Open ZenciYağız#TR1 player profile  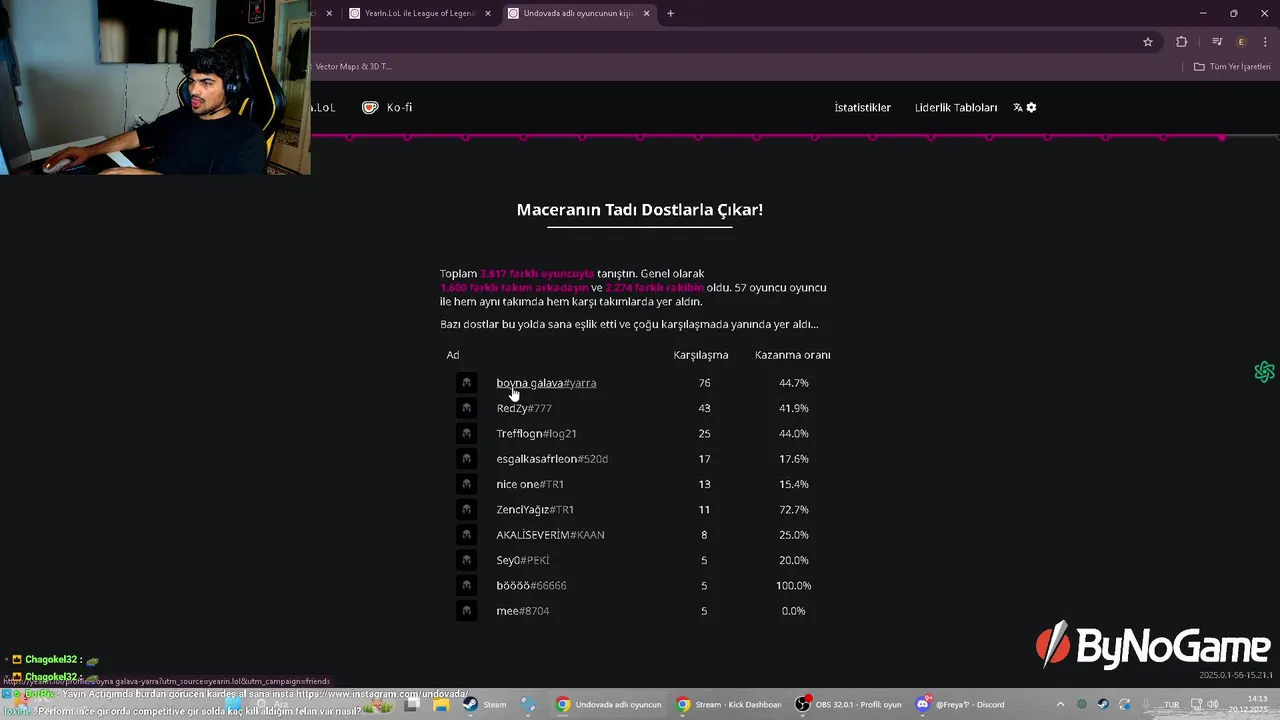click(x=535, y=509)
